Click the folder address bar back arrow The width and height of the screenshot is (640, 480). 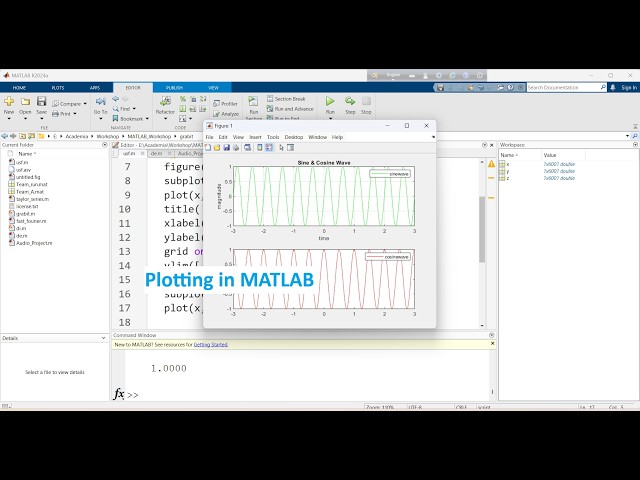4,136
